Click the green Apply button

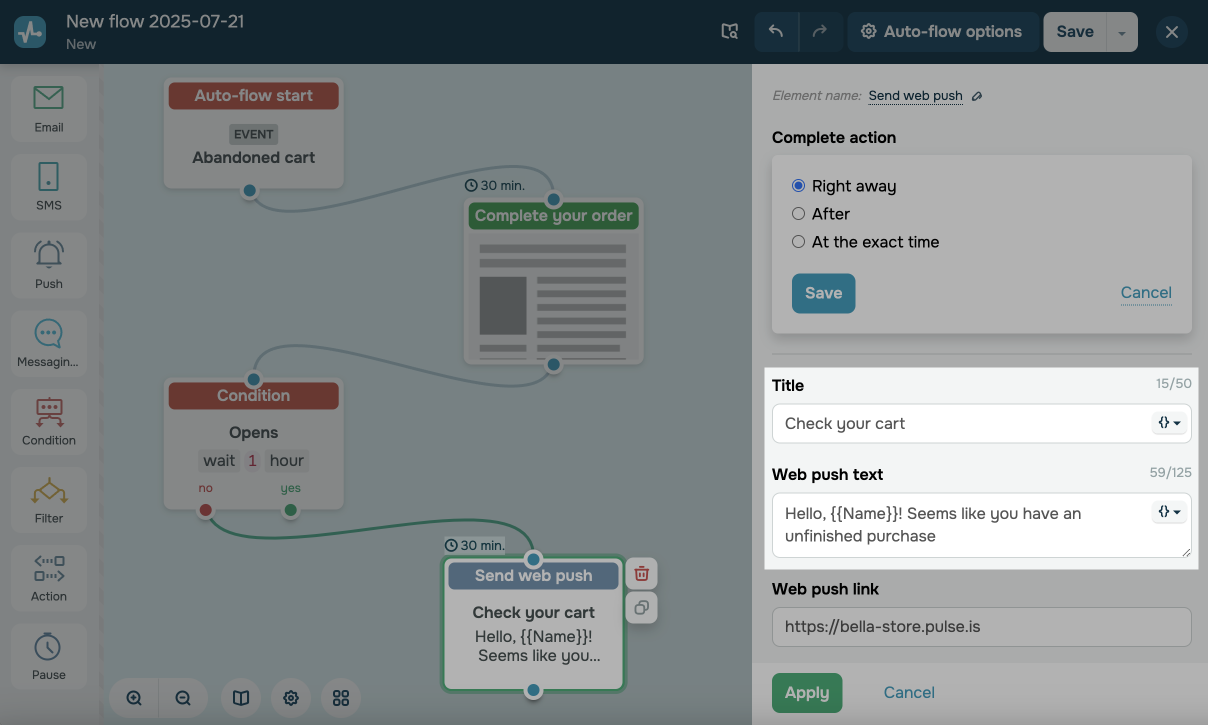(806, 693)
